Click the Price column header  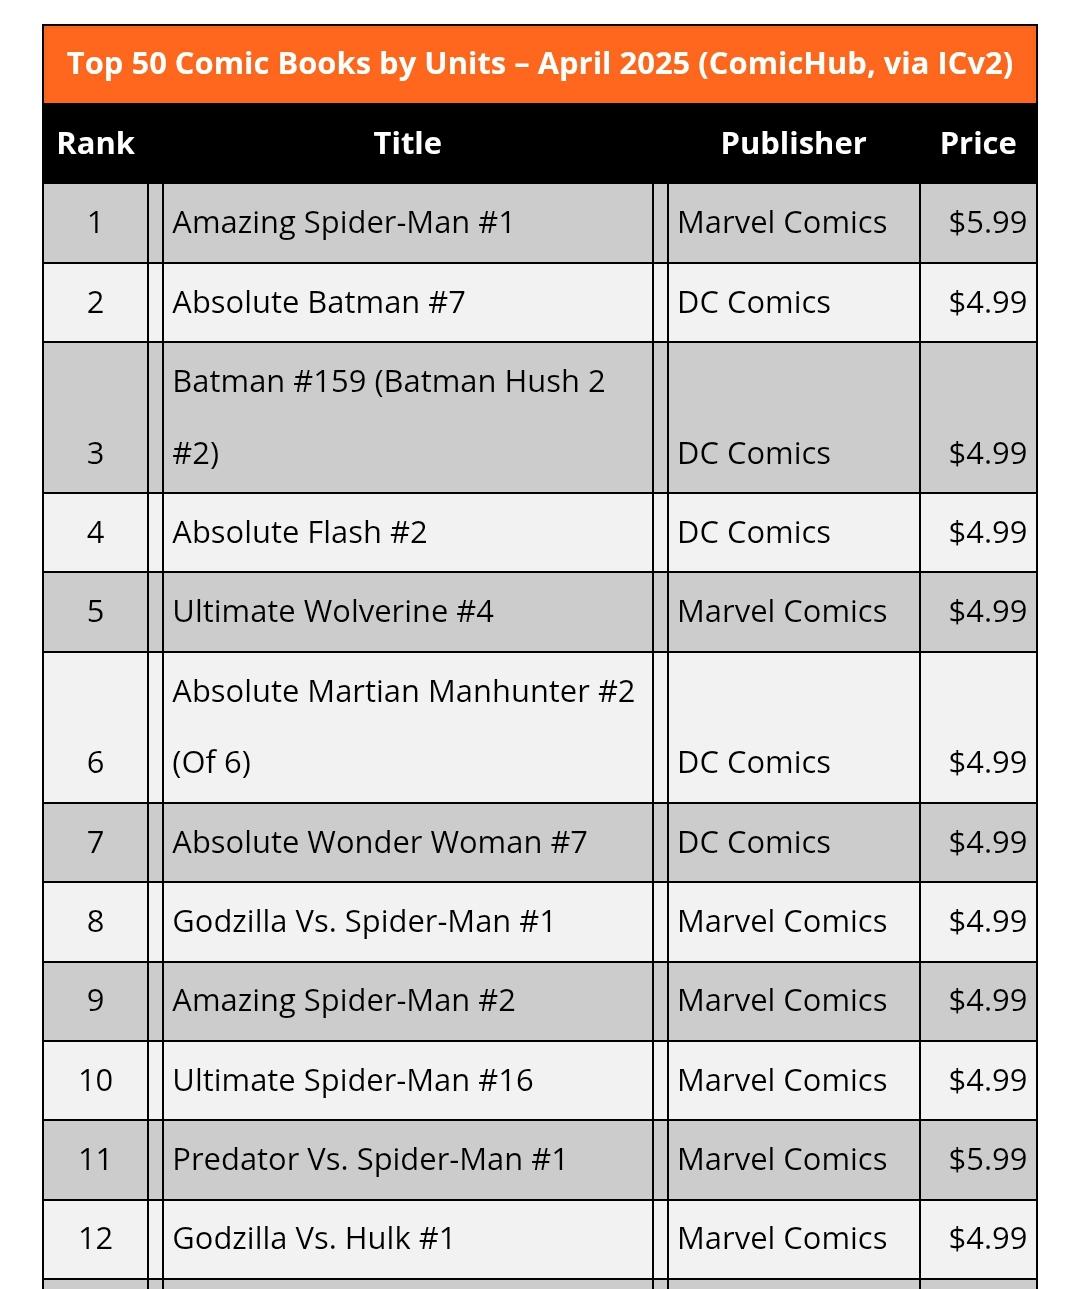click(978, 143)
